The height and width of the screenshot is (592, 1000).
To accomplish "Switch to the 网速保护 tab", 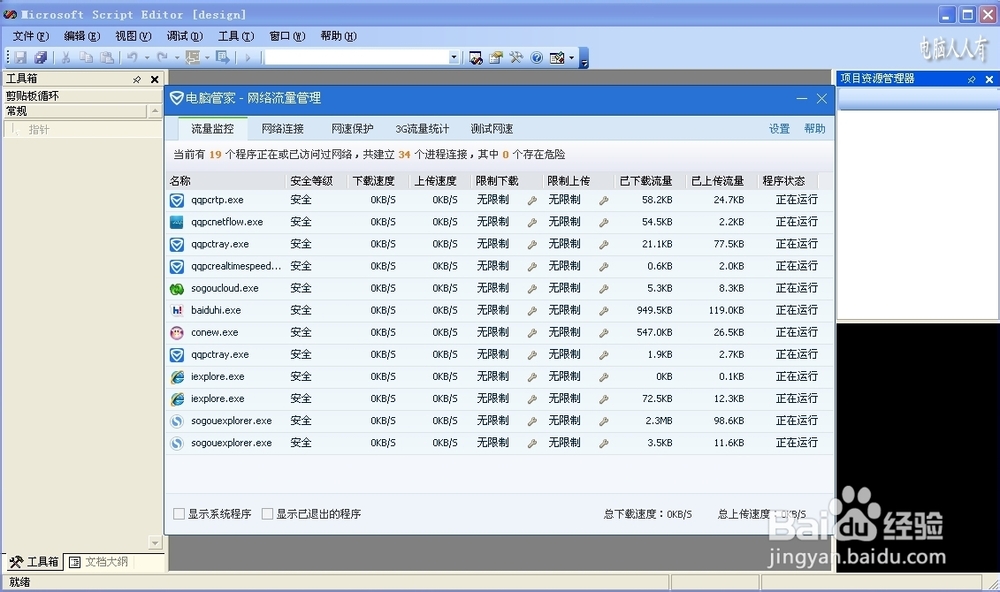I will [352, 129].
